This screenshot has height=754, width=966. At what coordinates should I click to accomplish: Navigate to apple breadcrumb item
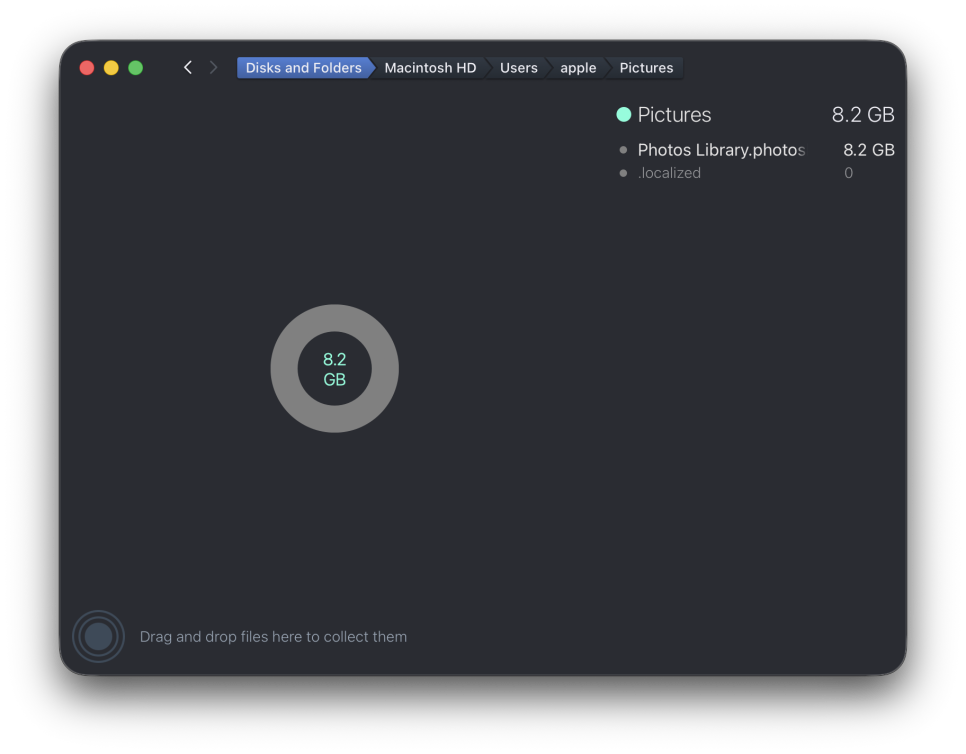pos(578,68)
